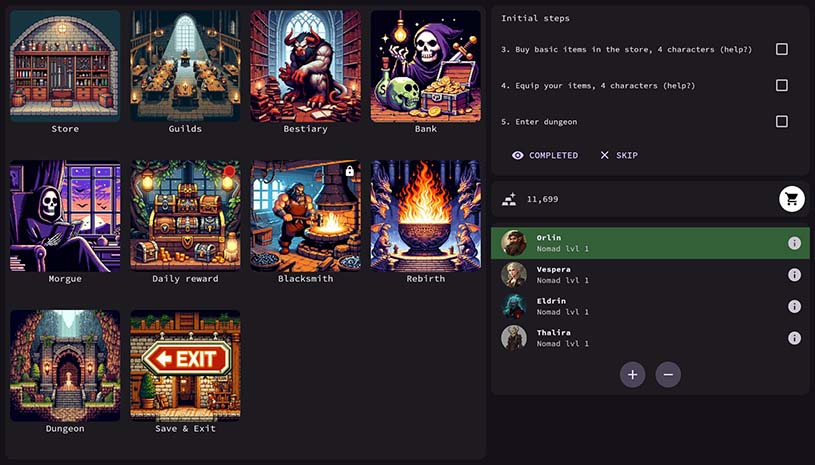
Task: Add a character with plus button
Action: [632, 375]
